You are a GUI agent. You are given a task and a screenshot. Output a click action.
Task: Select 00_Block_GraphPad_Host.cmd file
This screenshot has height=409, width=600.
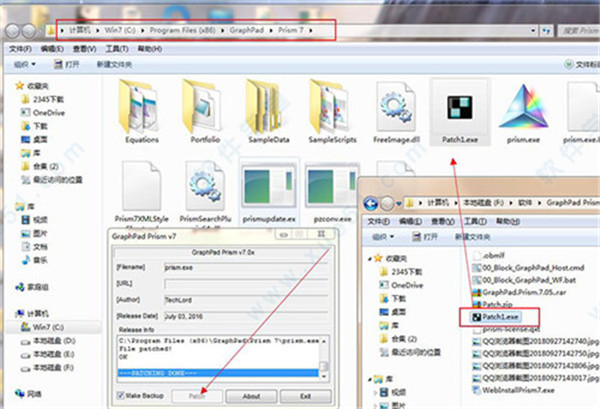[528, 268]
